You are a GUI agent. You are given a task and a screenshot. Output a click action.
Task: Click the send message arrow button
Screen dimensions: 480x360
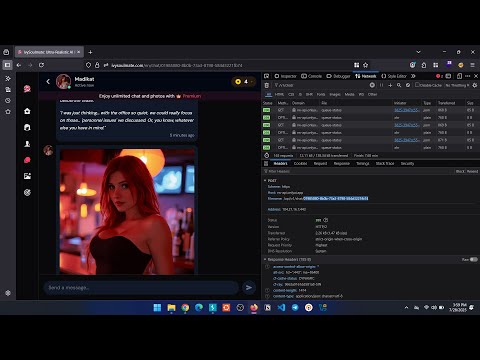tap(249, 287)
